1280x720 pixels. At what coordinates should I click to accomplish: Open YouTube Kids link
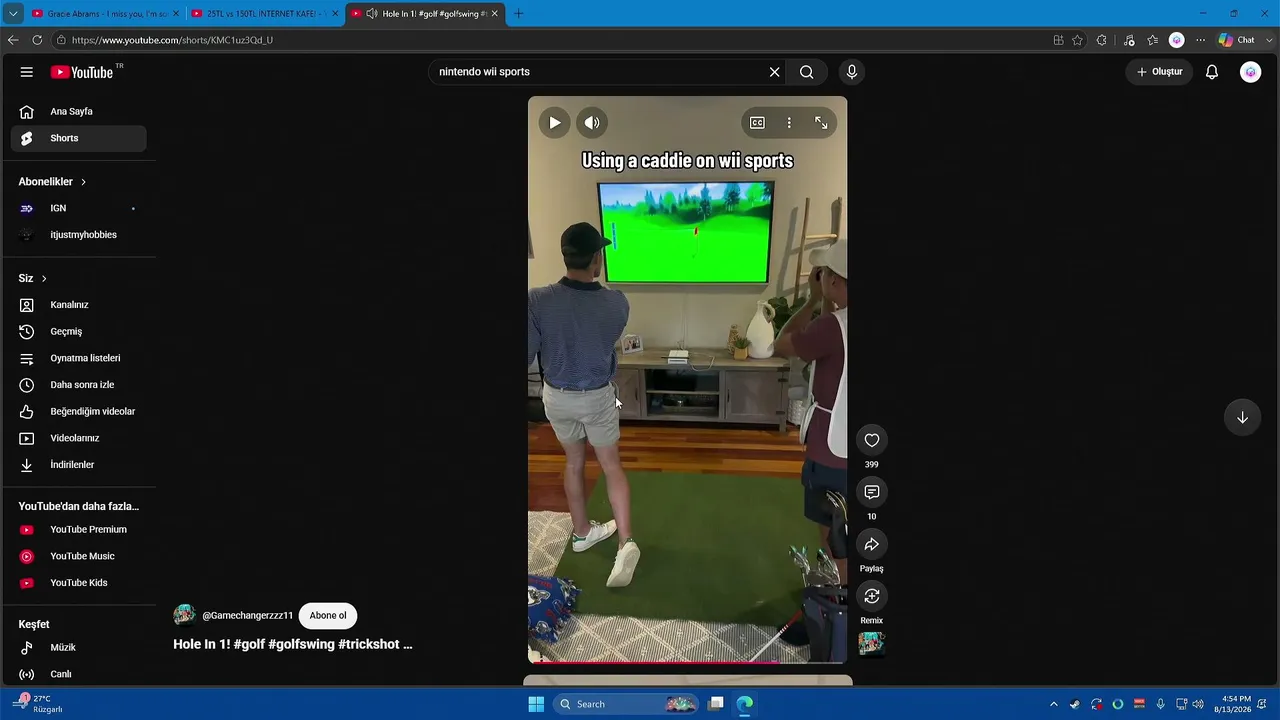coord(78,583)
